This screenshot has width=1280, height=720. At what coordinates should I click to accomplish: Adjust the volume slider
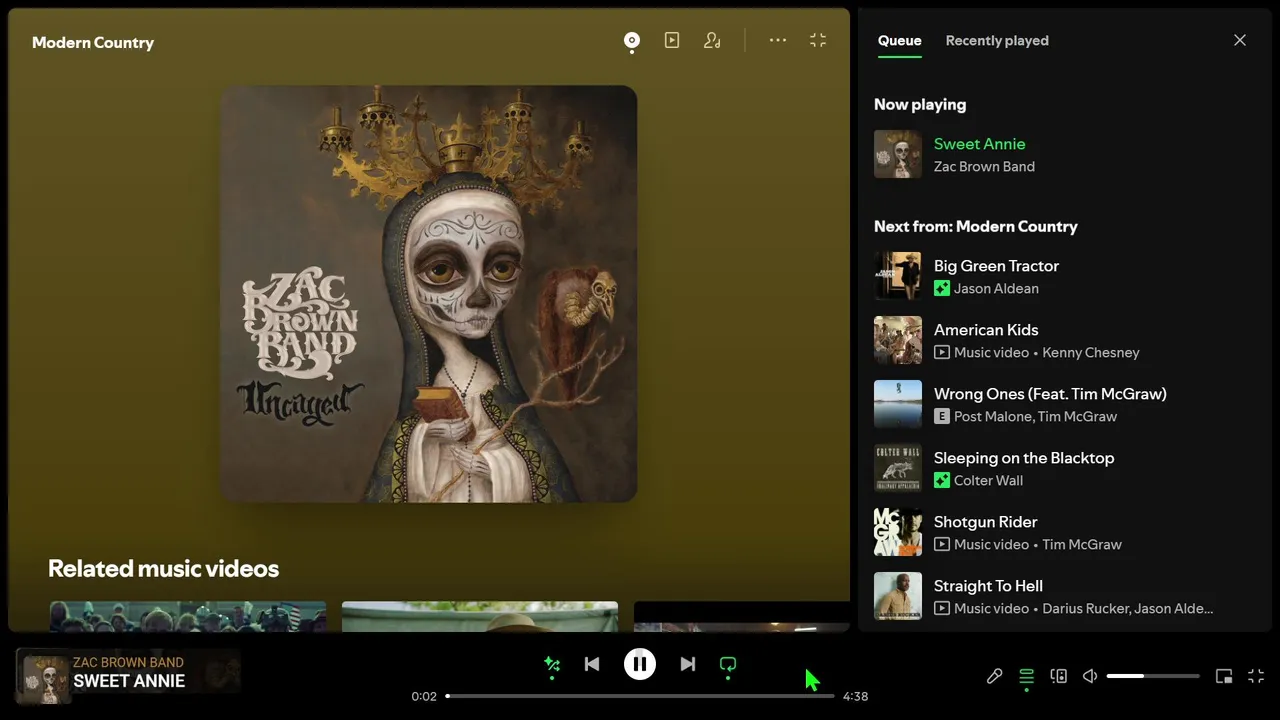tap(1153, 677)
